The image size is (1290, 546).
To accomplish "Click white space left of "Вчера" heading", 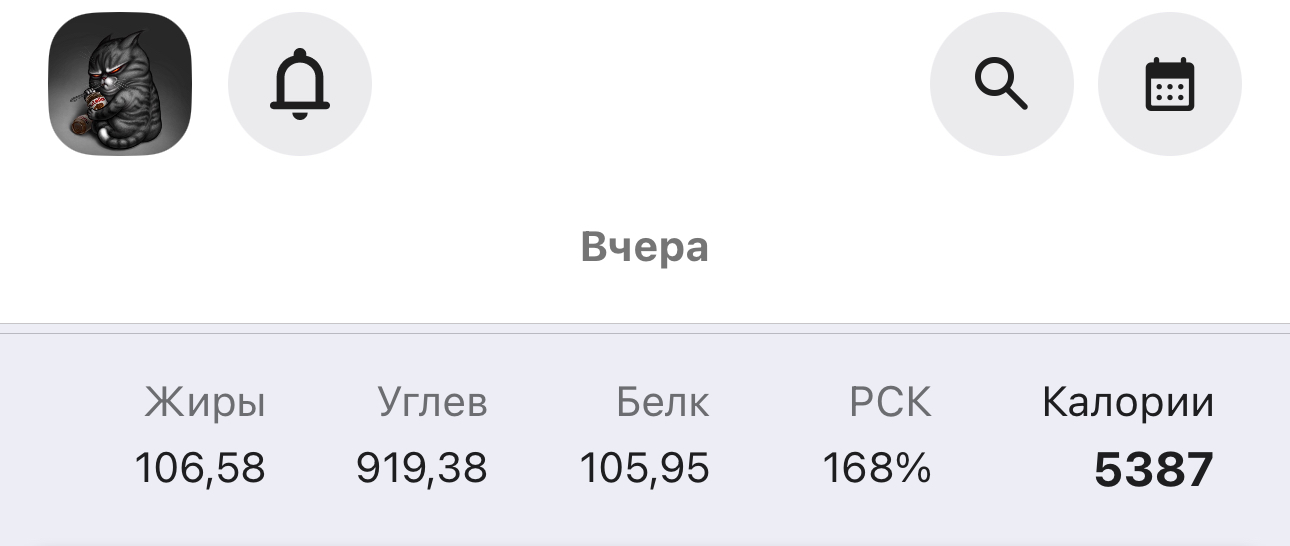I will 300,248.
